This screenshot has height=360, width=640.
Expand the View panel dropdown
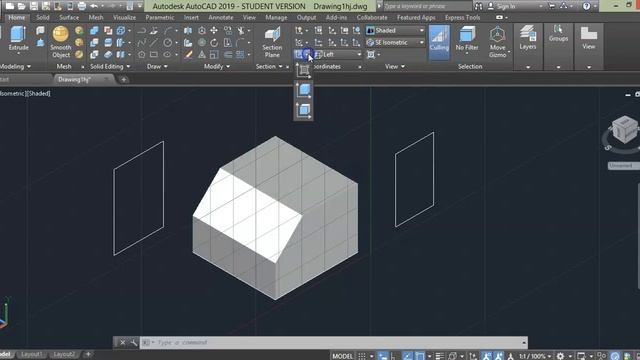[395, 67]
